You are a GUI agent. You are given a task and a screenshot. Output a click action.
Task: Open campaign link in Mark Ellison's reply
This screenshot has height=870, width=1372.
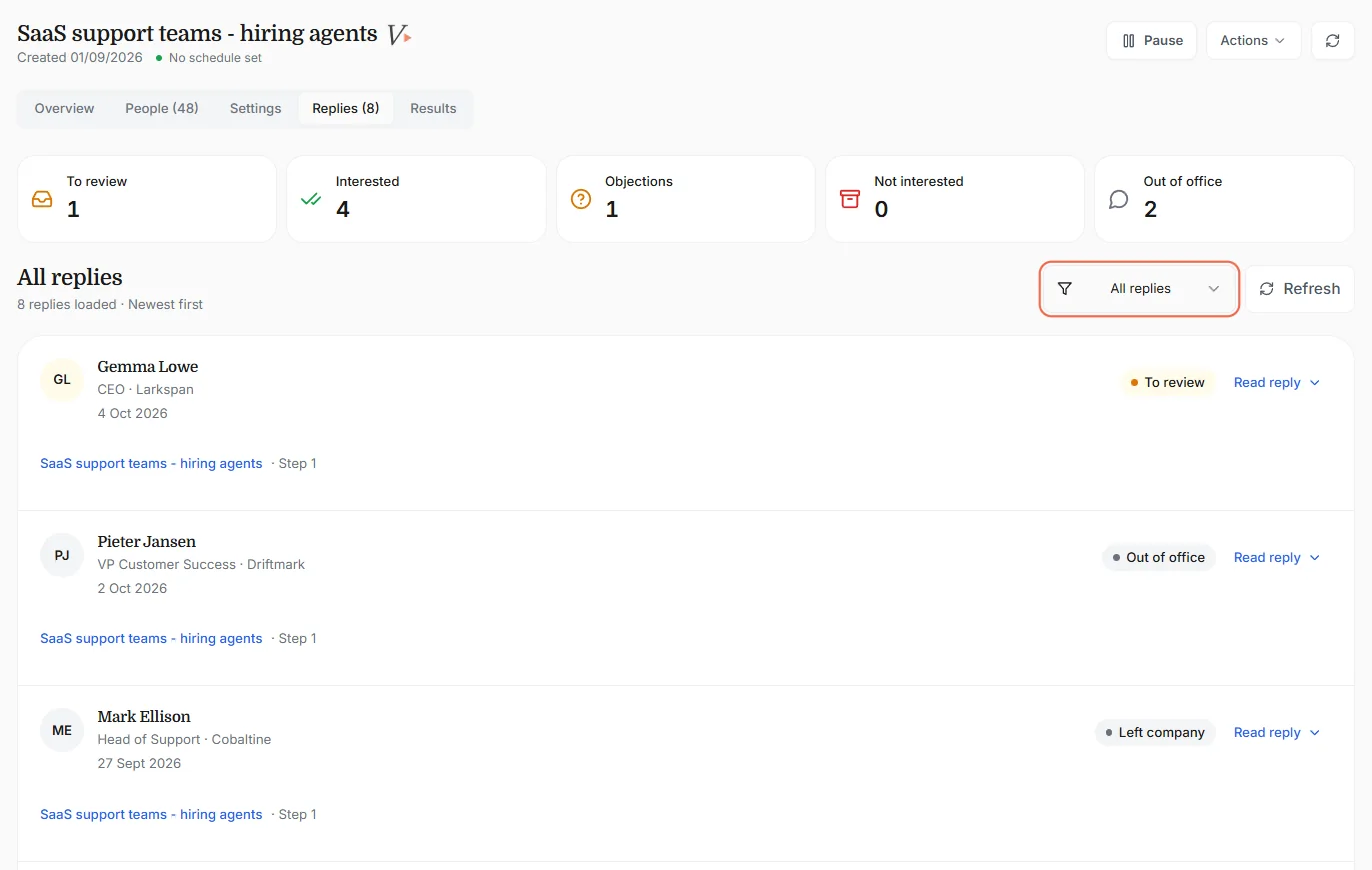(151, 815)
